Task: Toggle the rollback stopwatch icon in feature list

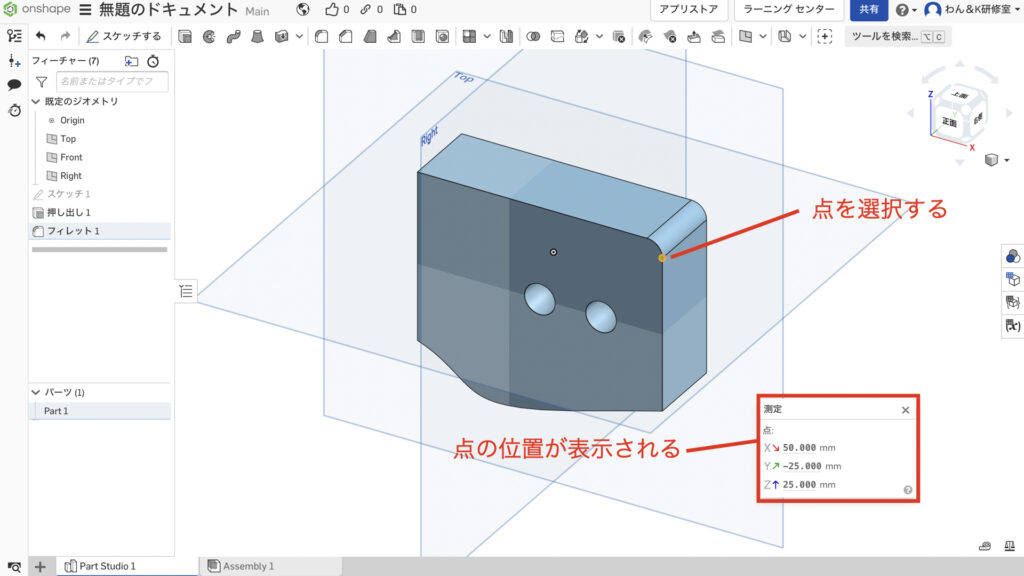Action: (x=153, y=61)
